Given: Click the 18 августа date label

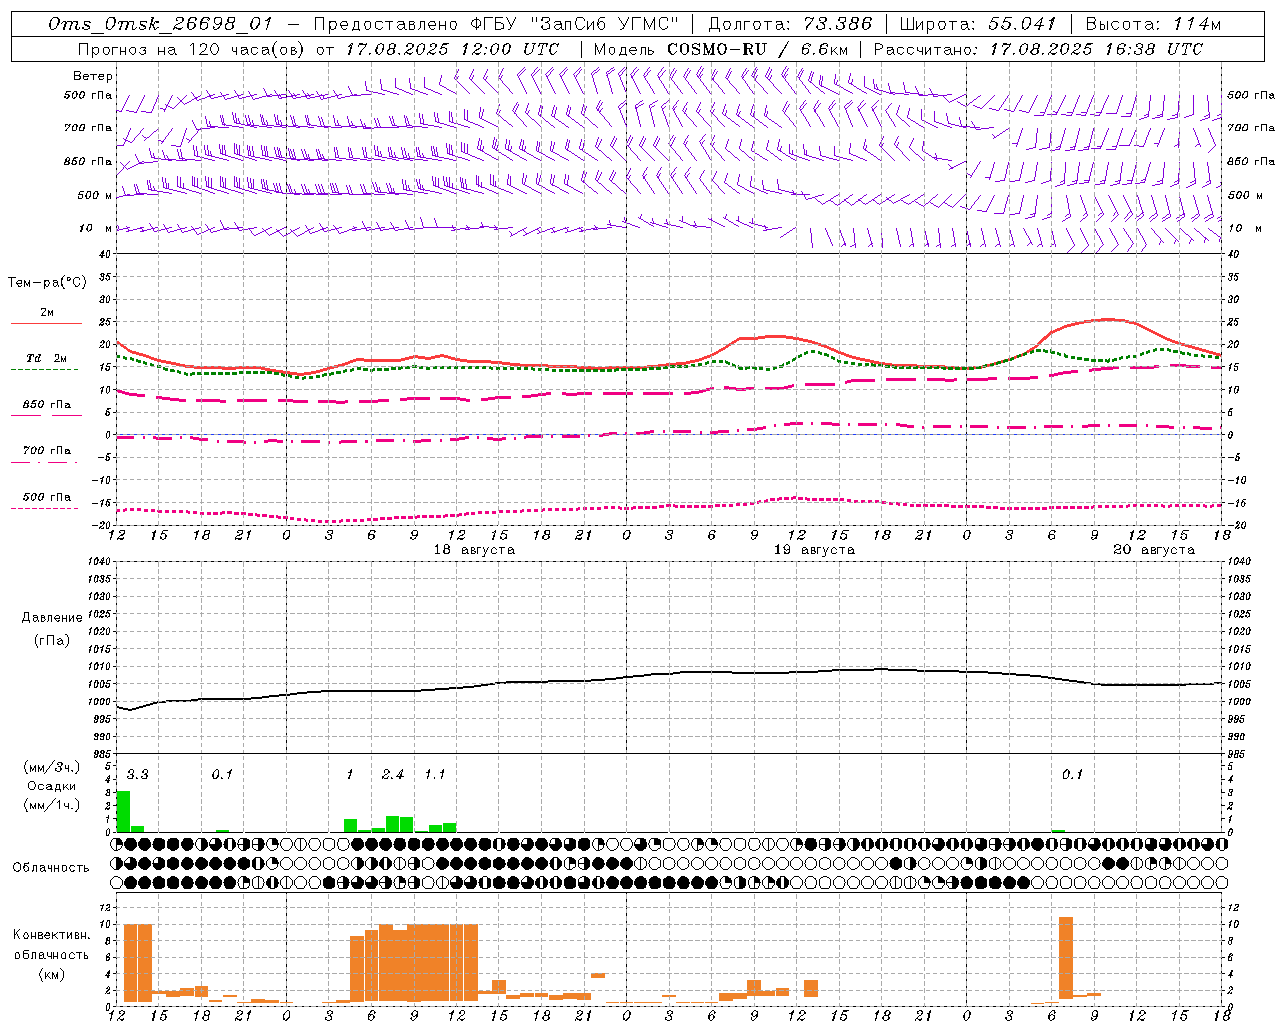Looking at the screenshot, I should [474, 550].
